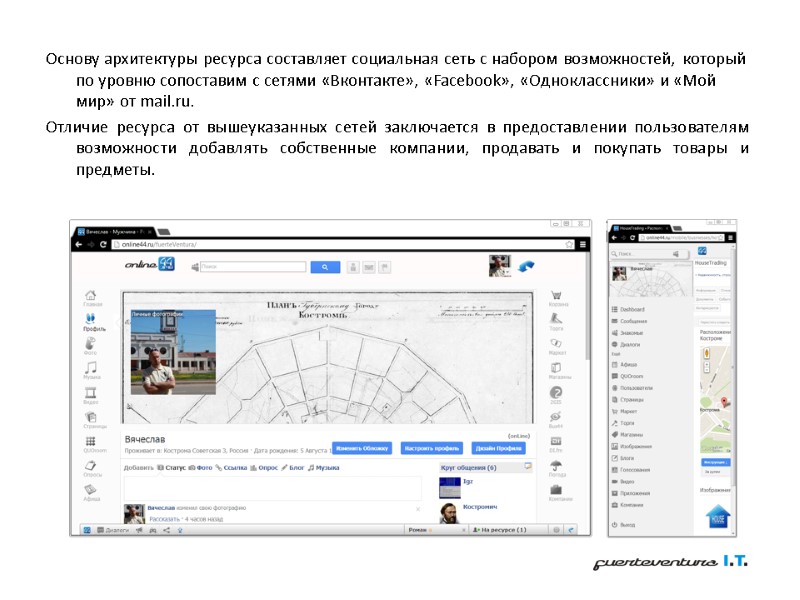Open Фото icon in left sidebar
Image resolution: width=800 pixels, height=600 pixels.
pyautogui.click(x=90, y=342)
